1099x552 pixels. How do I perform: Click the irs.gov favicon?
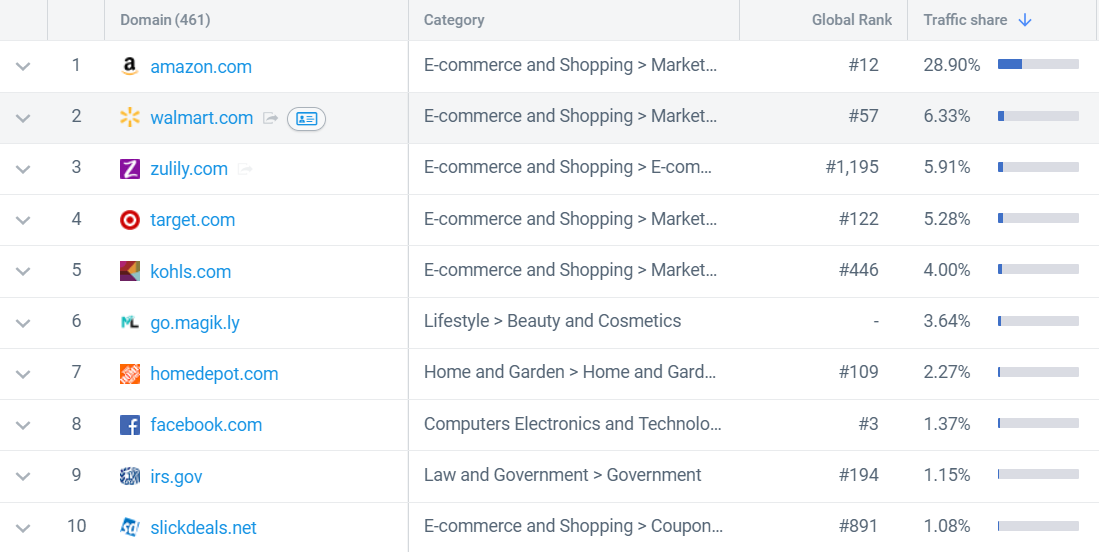click(130, 476)
